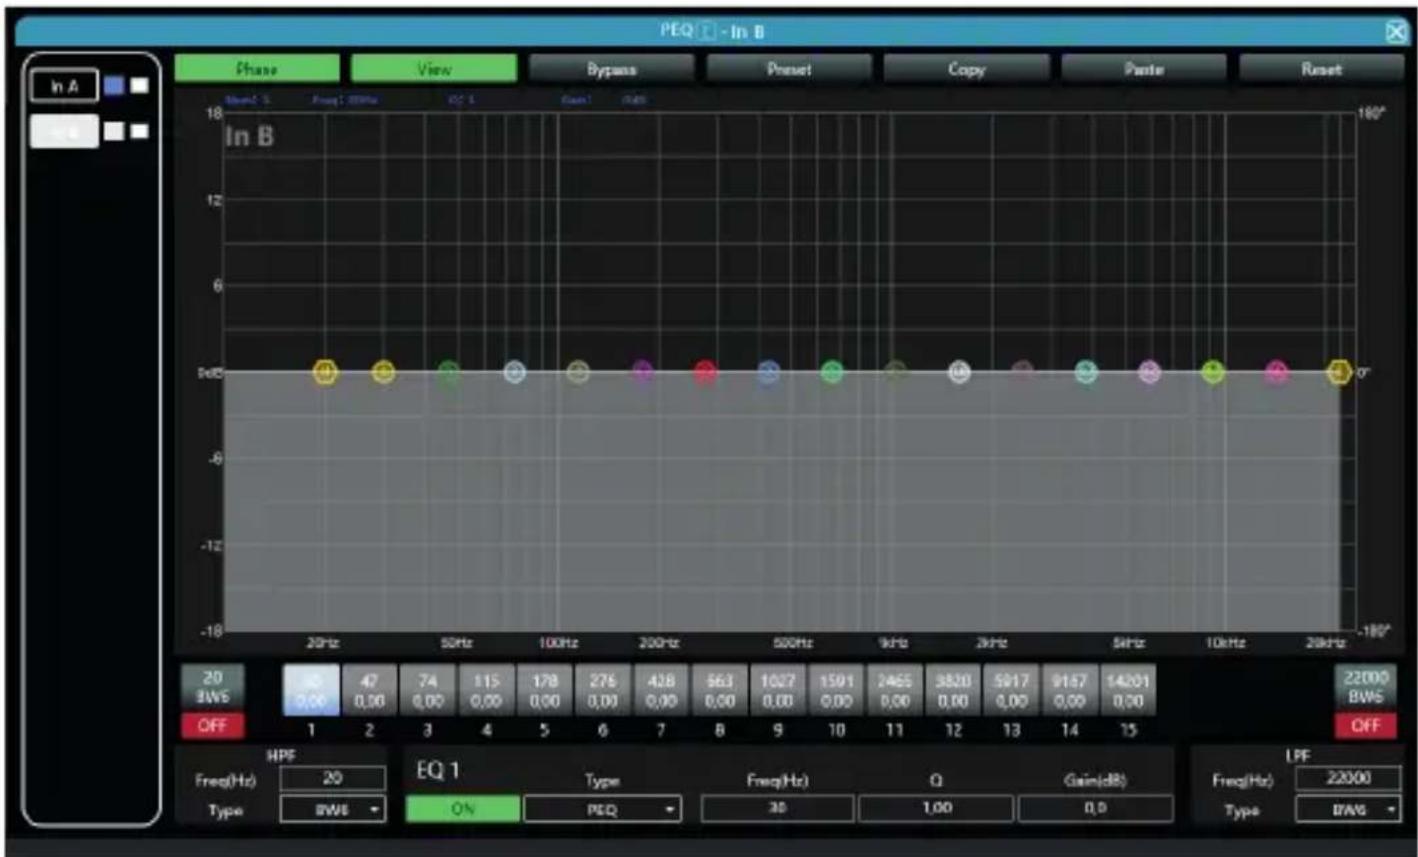
Task: Open the LPF Type dropdown
Action: [x=1348, y=809]
